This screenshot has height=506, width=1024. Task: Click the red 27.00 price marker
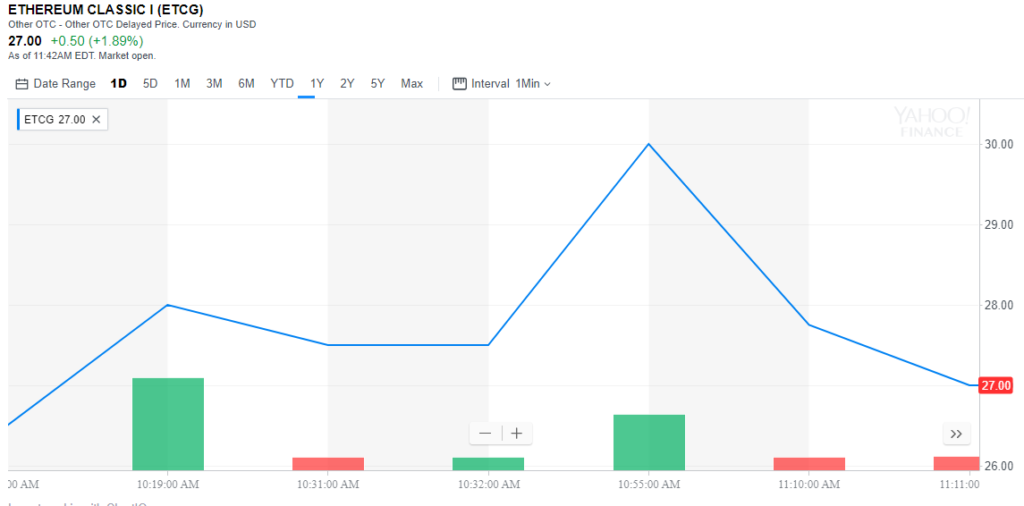click(x=997, y=386)
